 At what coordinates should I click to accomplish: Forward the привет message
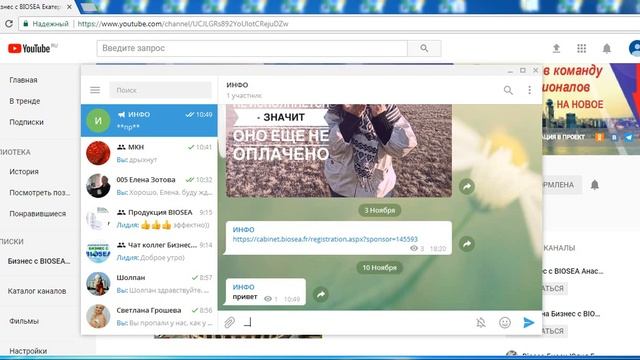321,294
